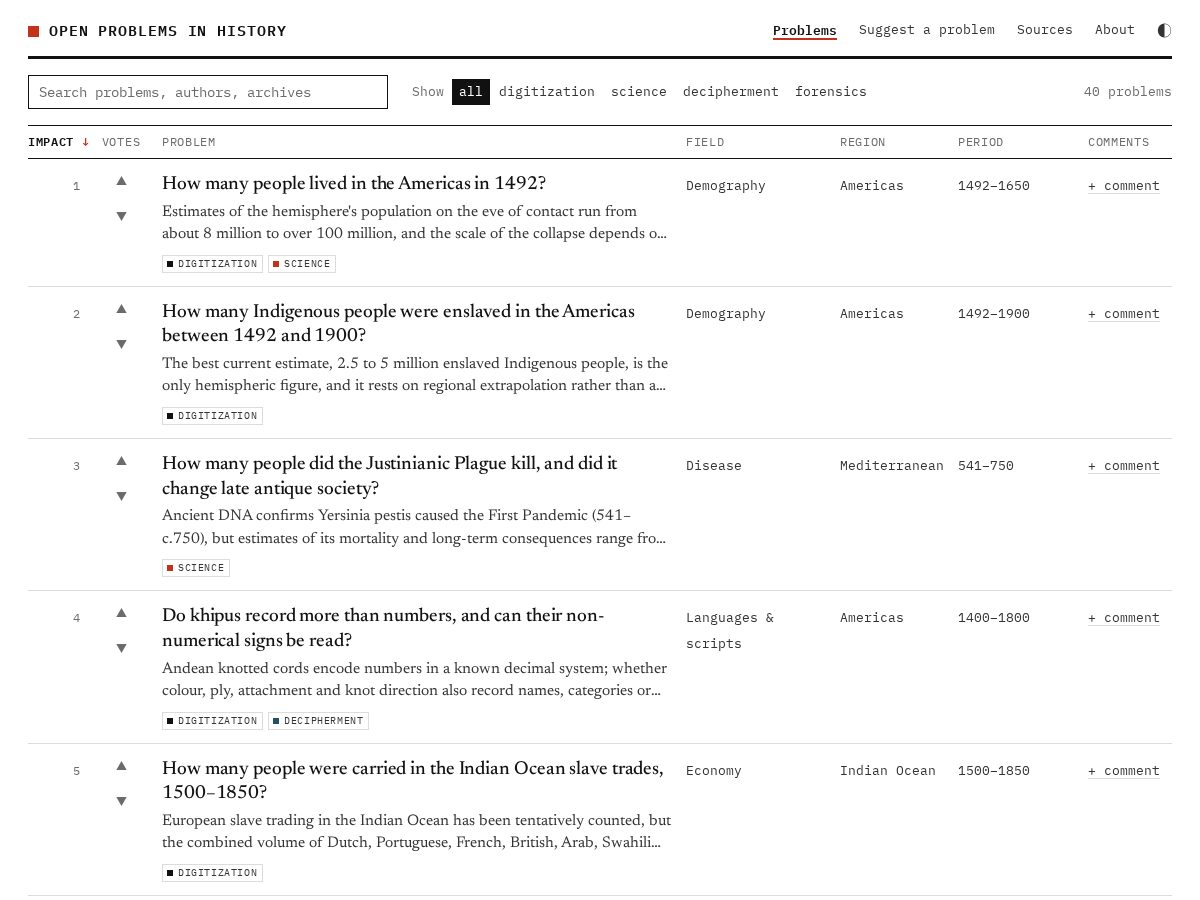This screenshot has width=1200, height=900.
Task: Click Digitization tag on Indian Ocean problem
Action: (212, 873)
